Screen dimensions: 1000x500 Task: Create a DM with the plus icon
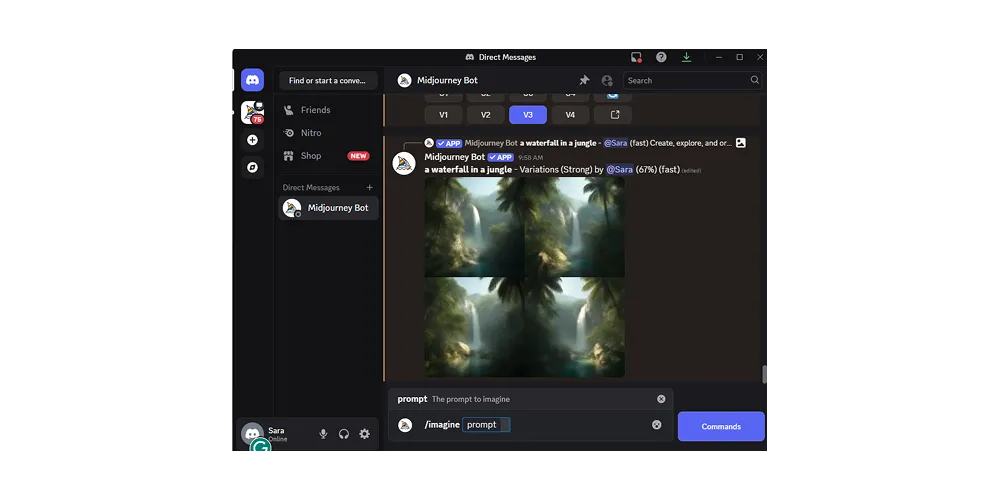click(x=369, y=188)
